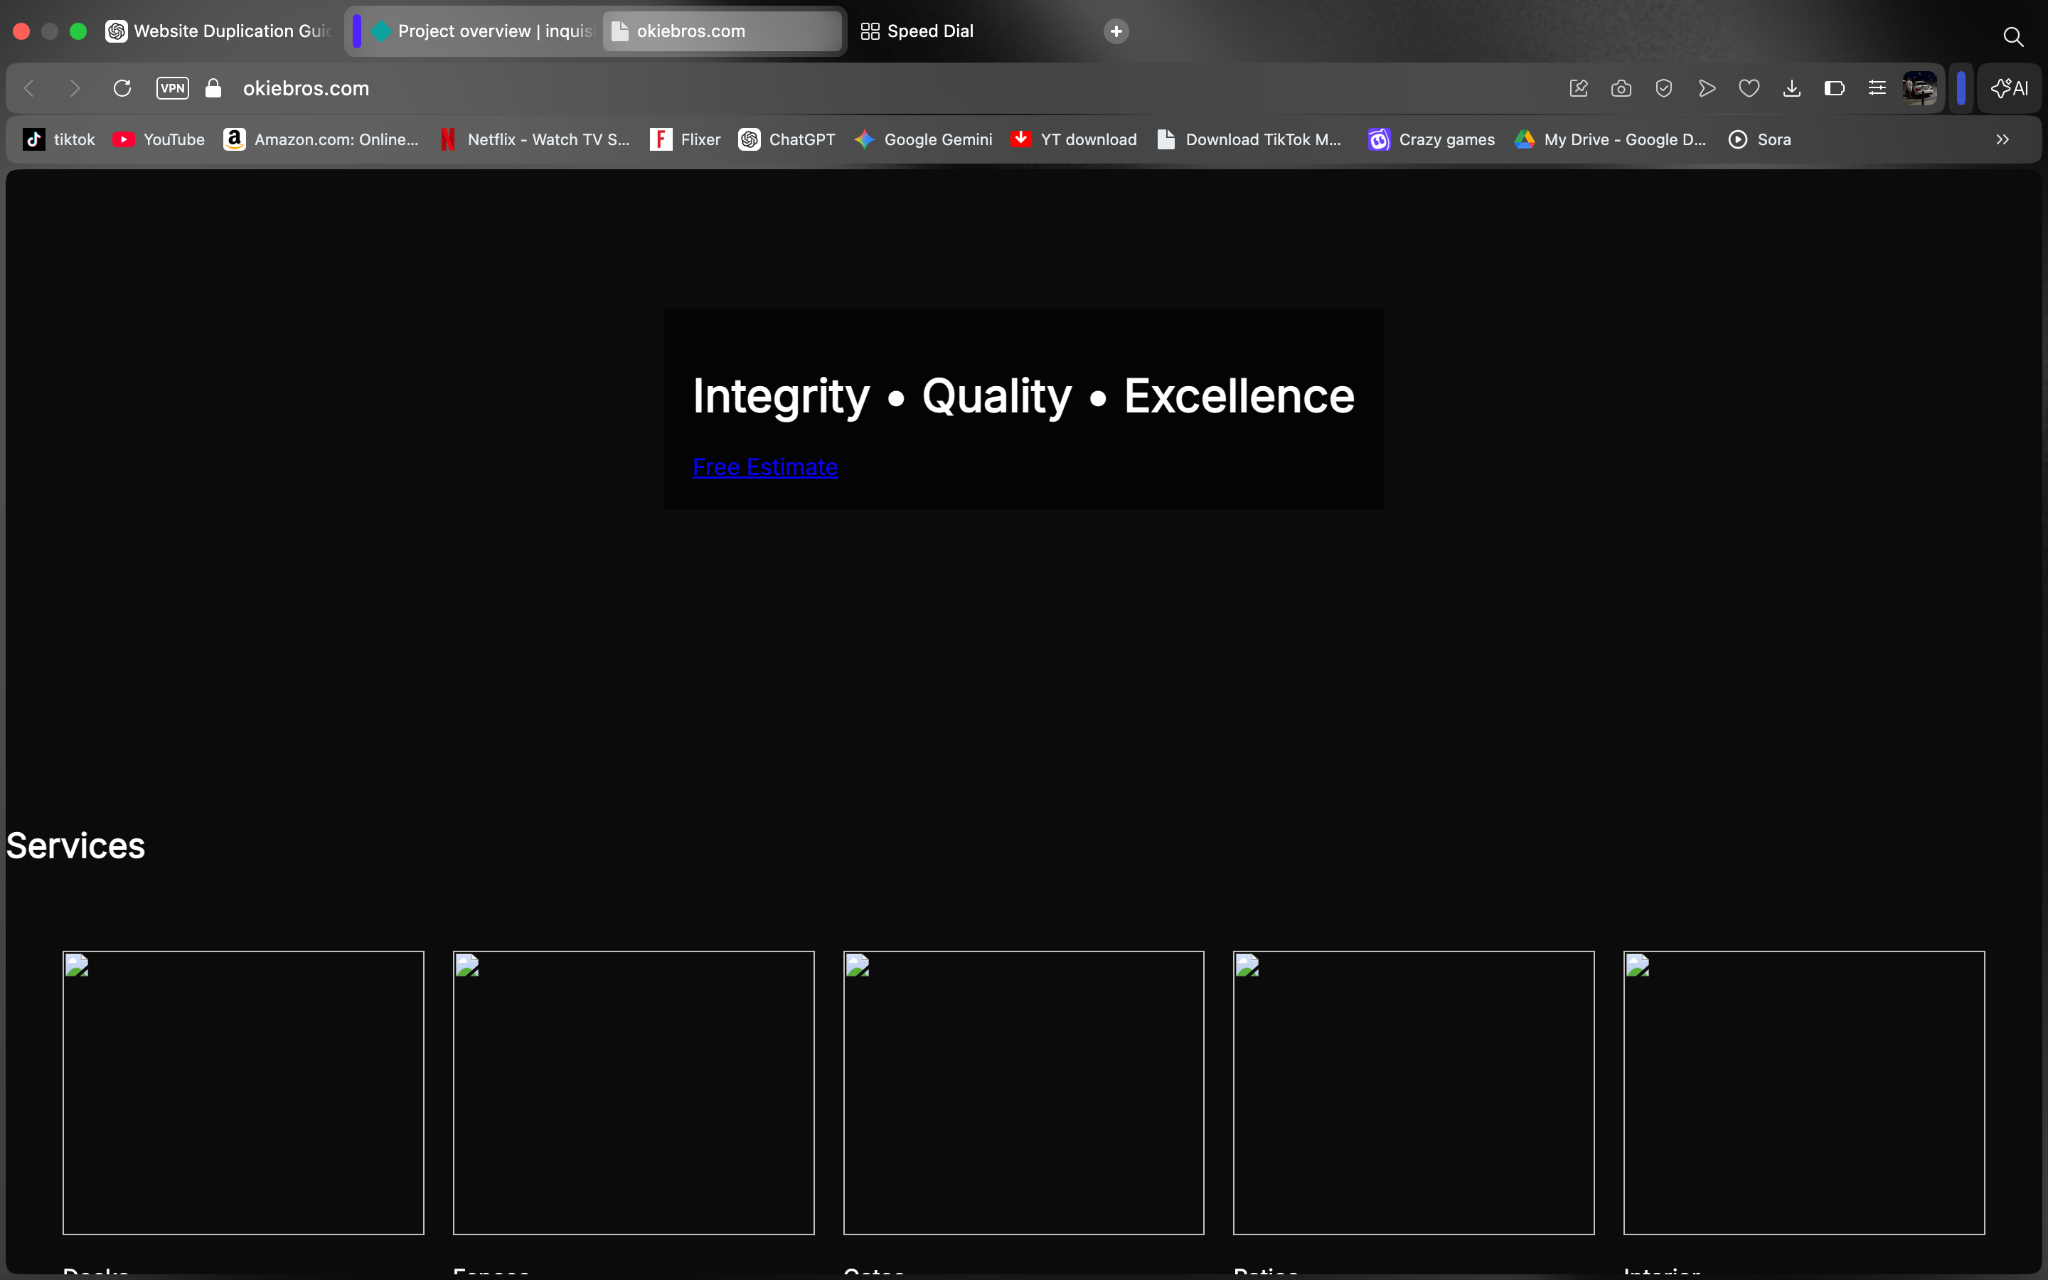Image resolution: width=2048 pixels, height=1280 pixels.
Task: Toggle the VPN badge in the address bar
Action: coord(172,88)
